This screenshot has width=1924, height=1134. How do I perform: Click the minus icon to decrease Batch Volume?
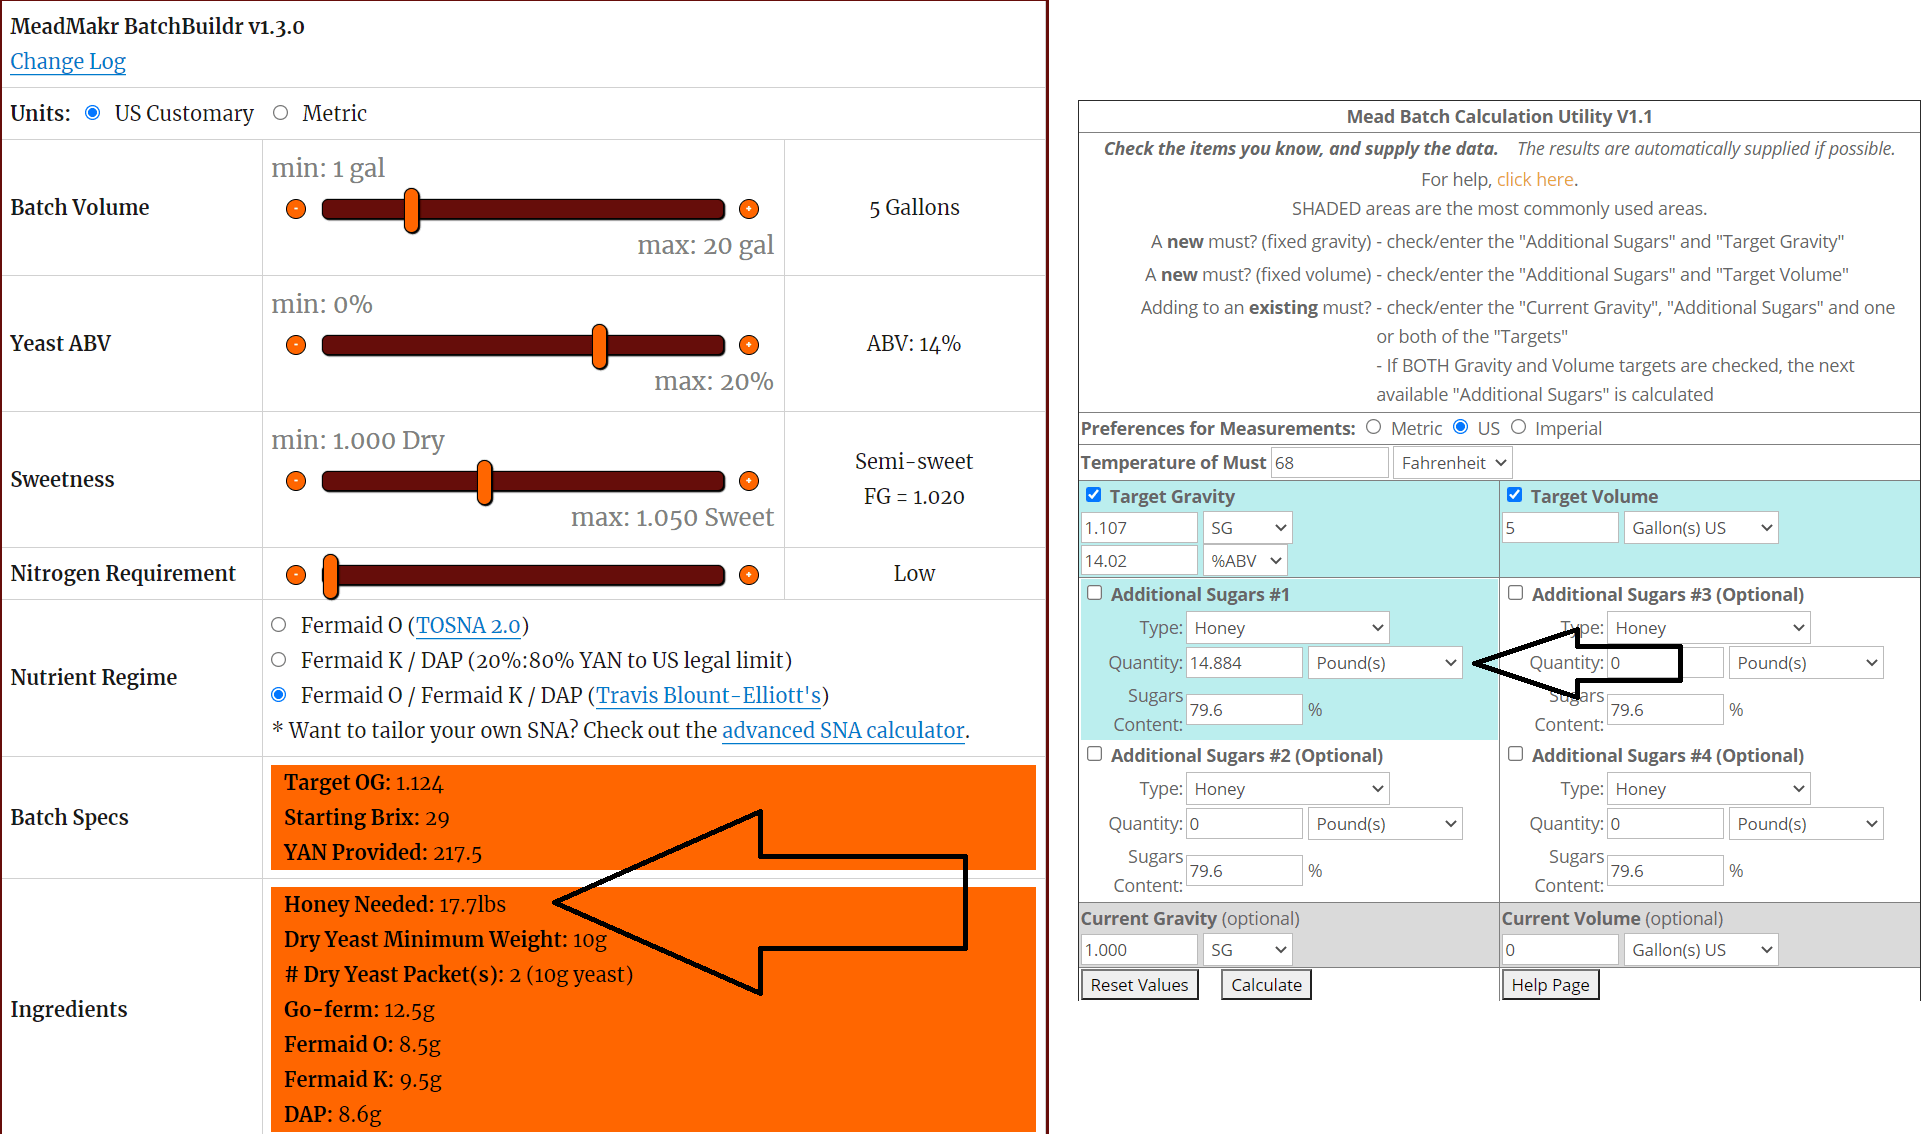tap(295, 208)
